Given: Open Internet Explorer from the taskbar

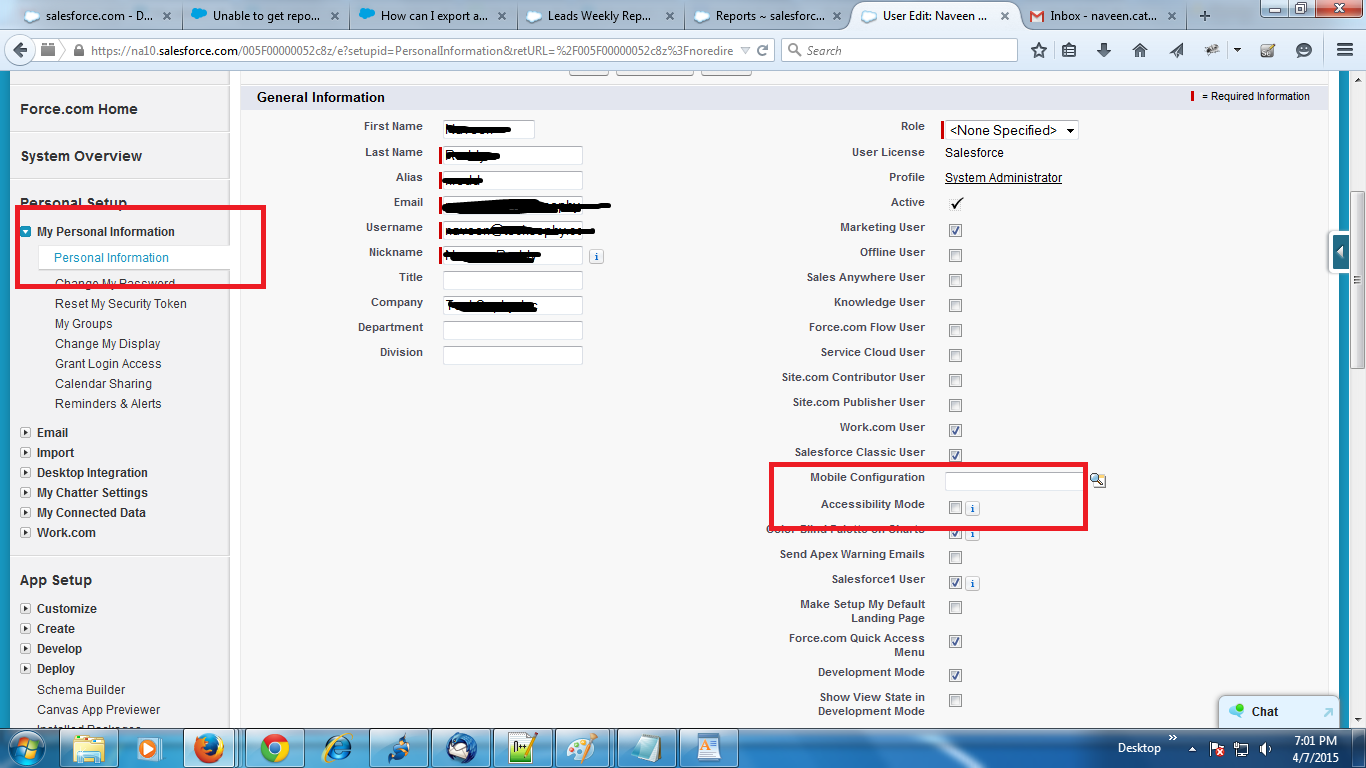Looking at the screenshot, I should [x=337, y=748].
